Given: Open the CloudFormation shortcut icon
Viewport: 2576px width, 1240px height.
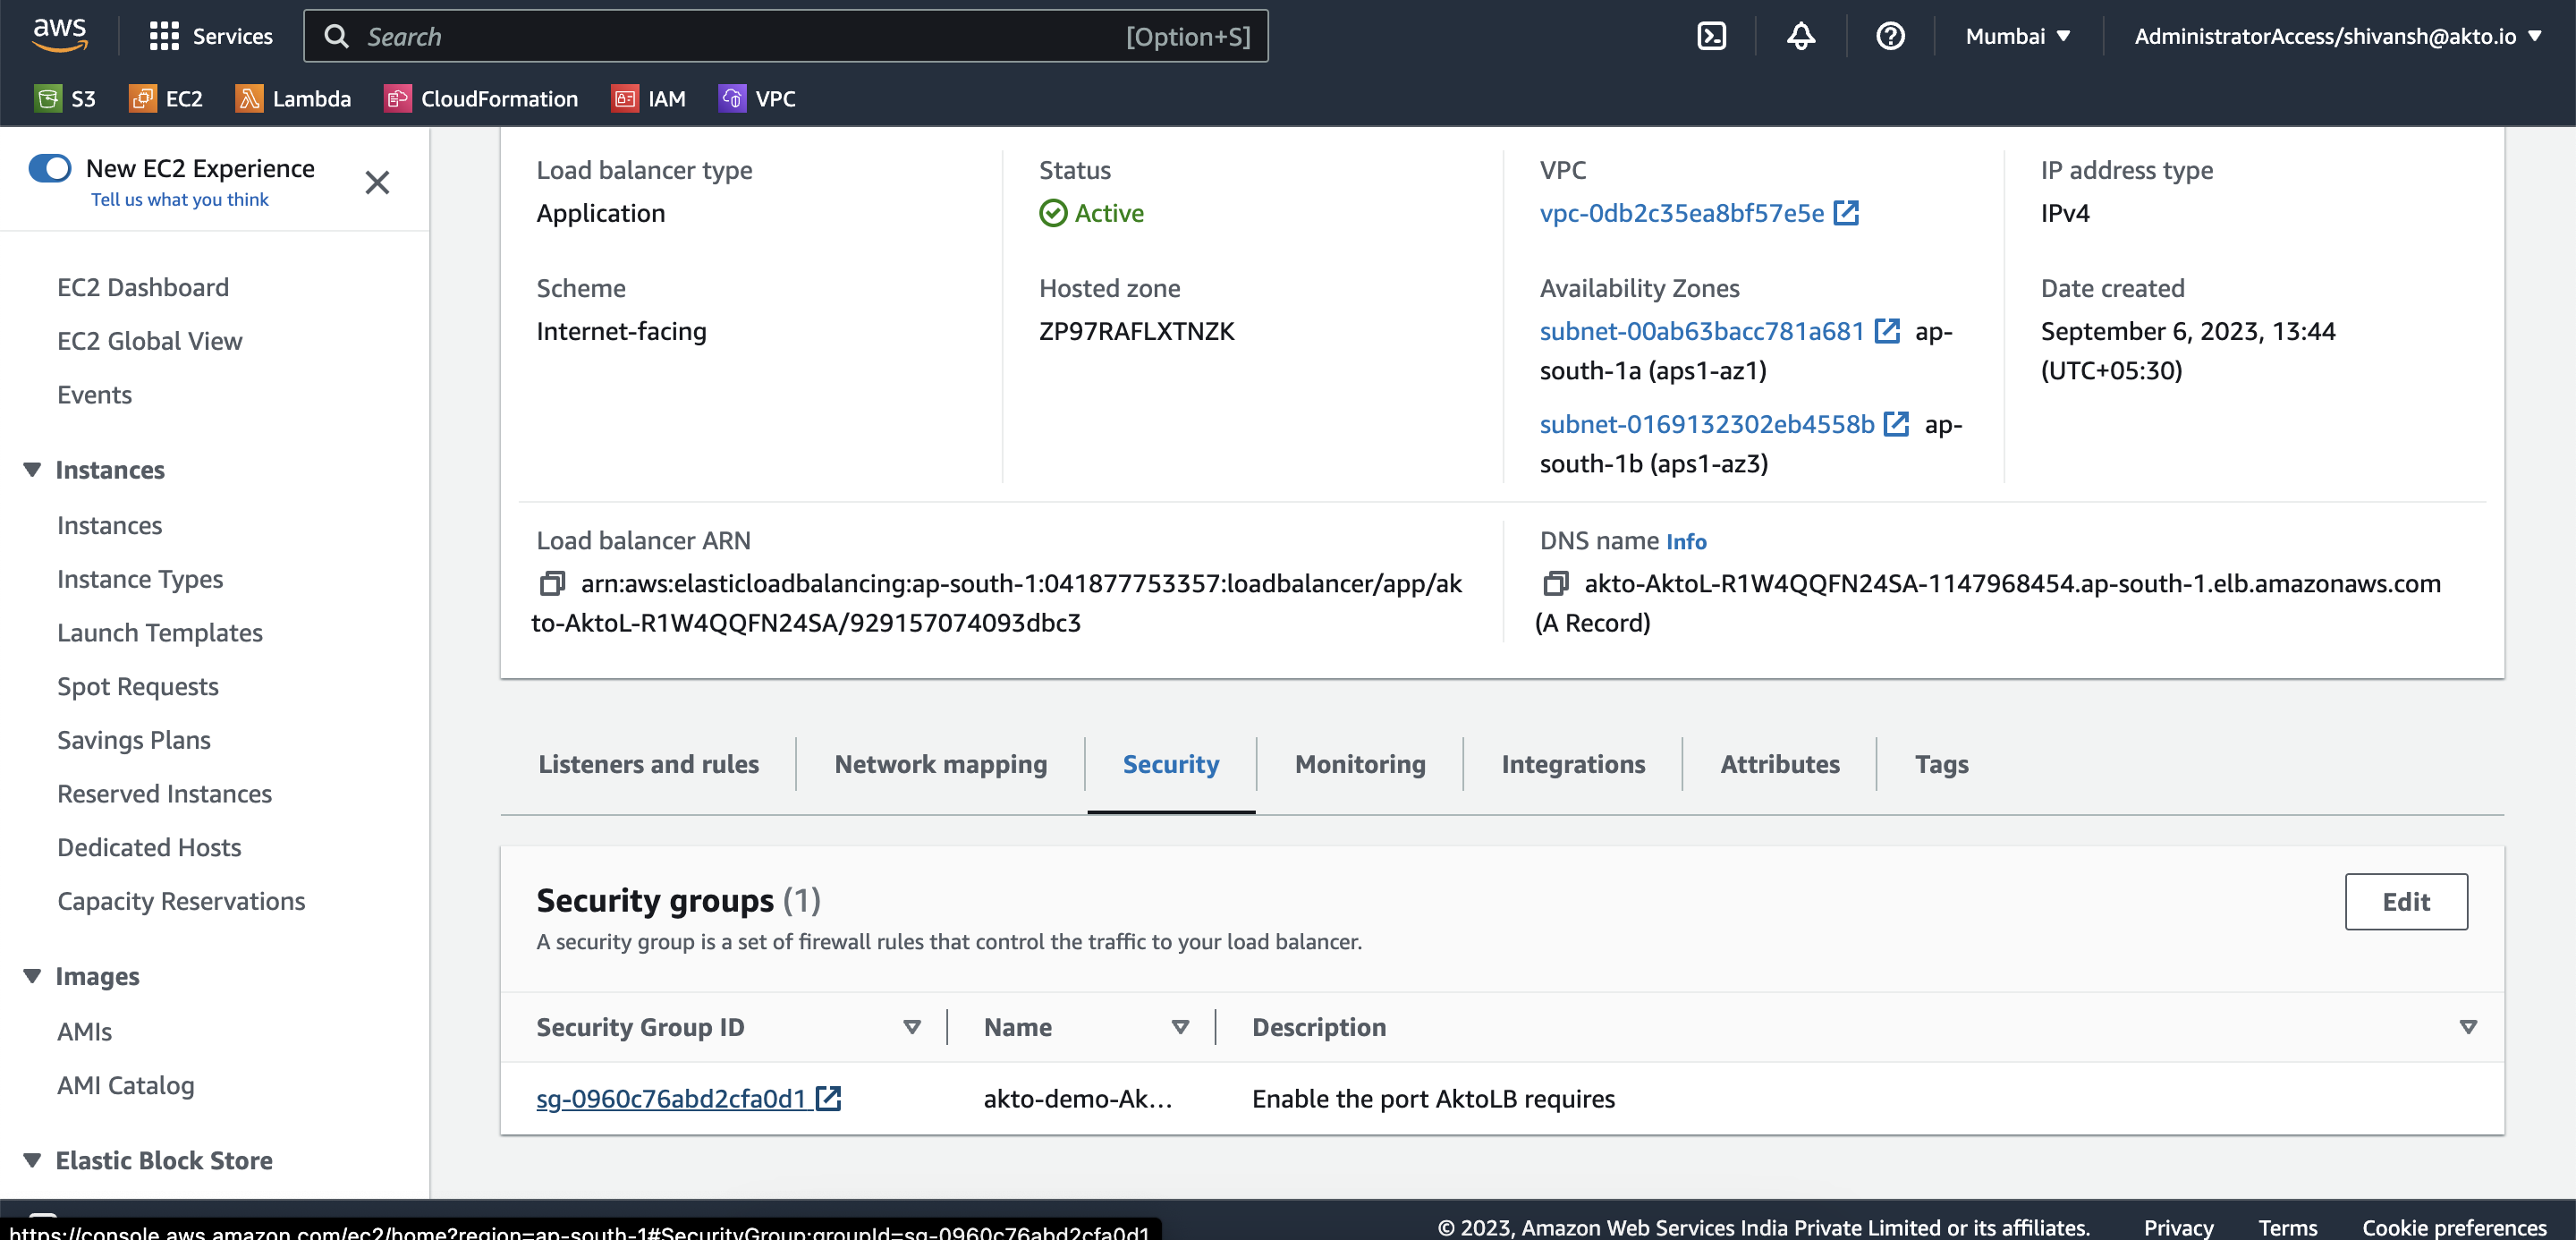Looking at the screenshot, I should point(397,98).
